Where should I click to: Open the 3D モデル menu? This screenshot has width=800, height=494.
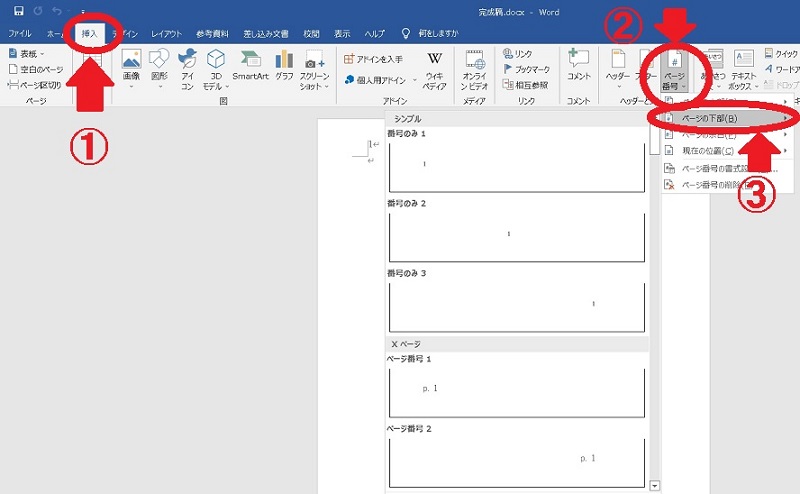tap(216, 69)
